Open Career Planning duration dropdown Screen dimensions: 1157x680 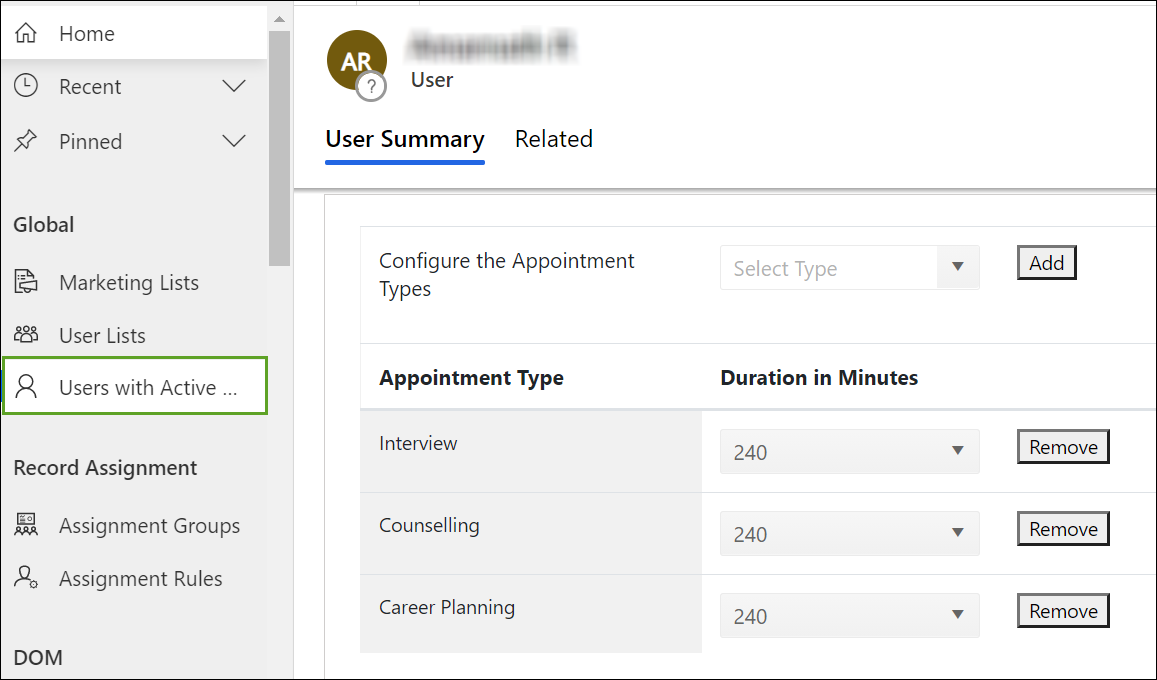click(x=849, y=615)
